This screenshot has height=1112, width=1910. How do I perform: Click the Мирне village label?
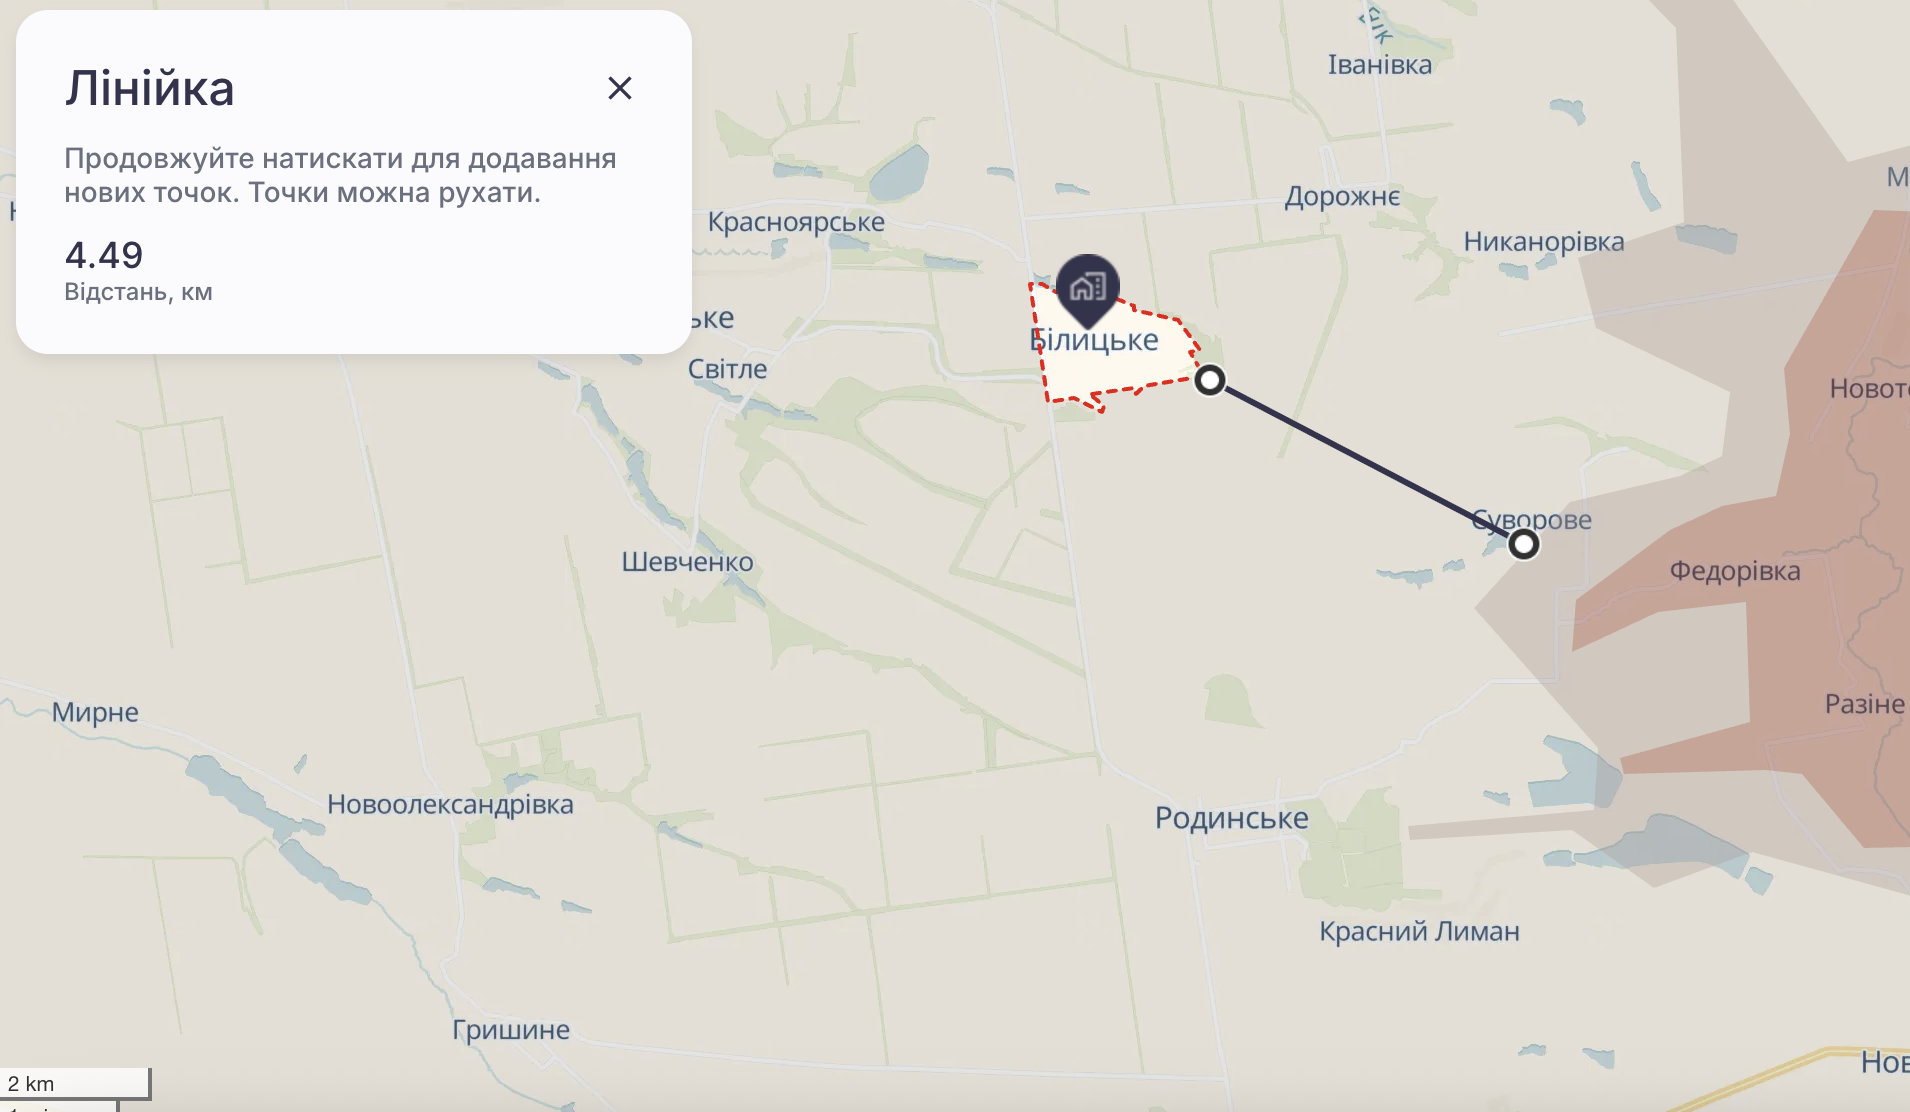[x=95, y=712]
